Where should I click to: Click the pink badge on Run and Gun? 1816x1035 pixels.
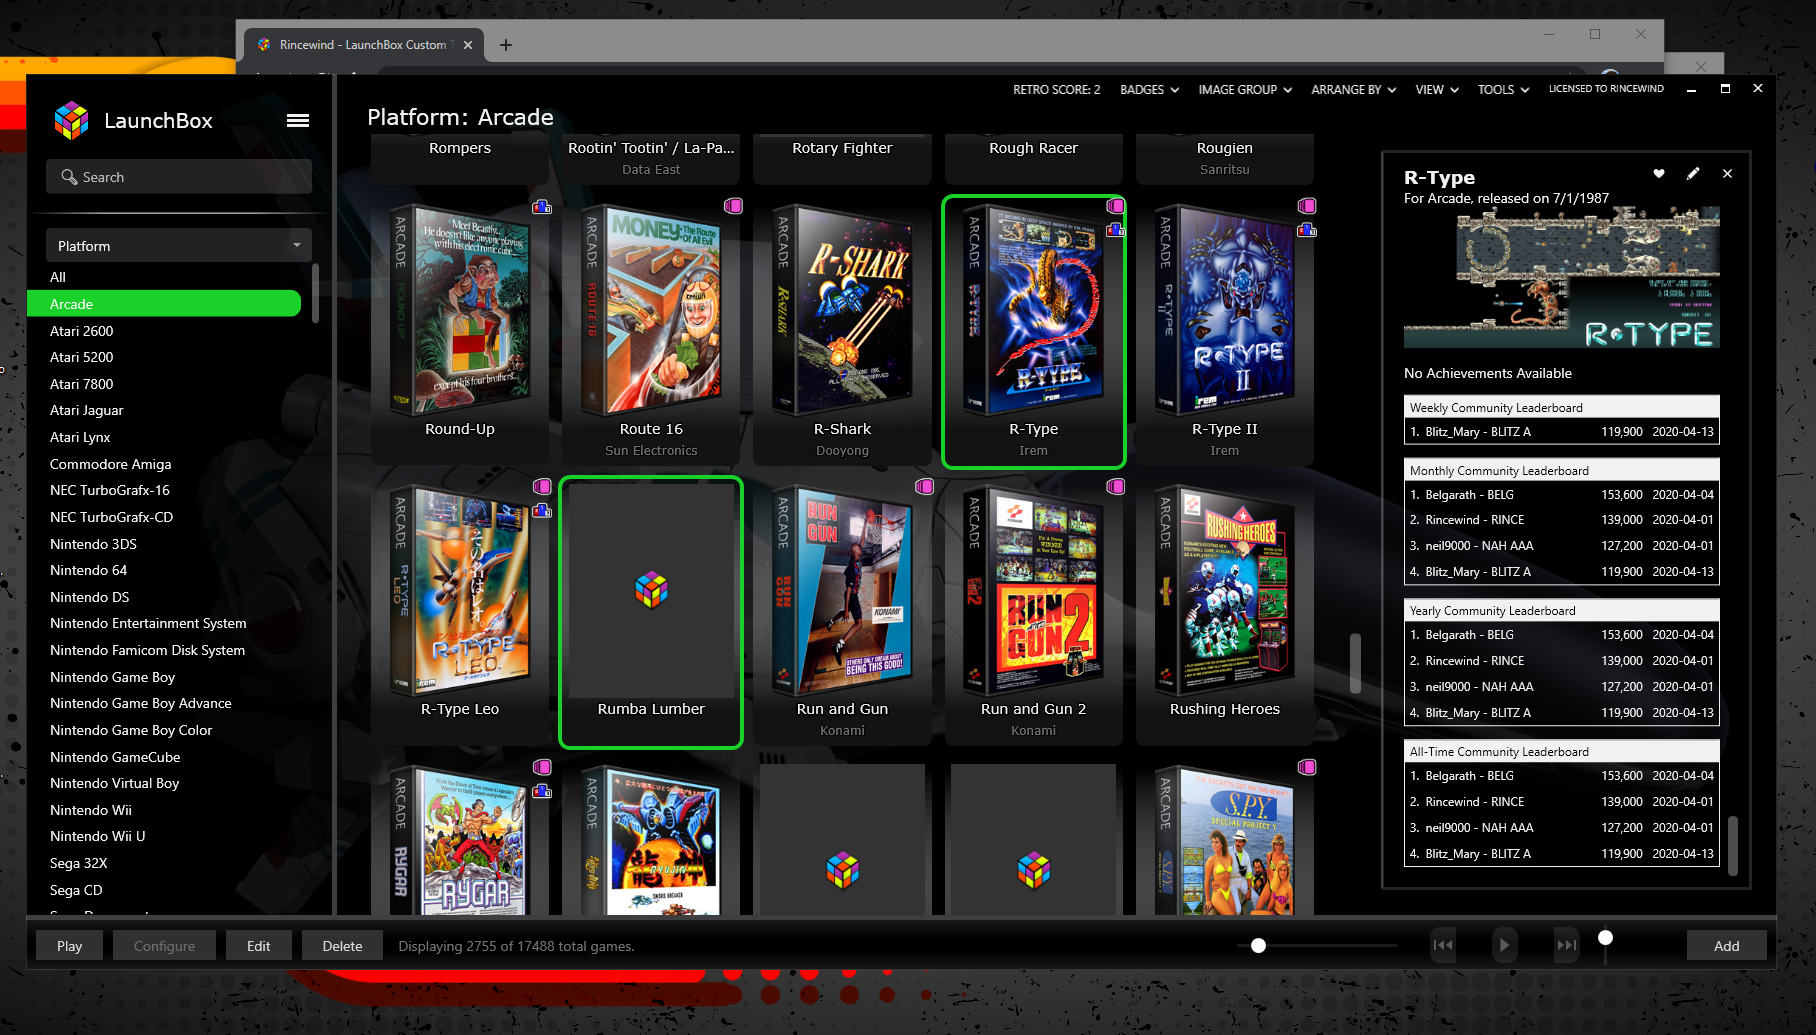coord(924,486)
